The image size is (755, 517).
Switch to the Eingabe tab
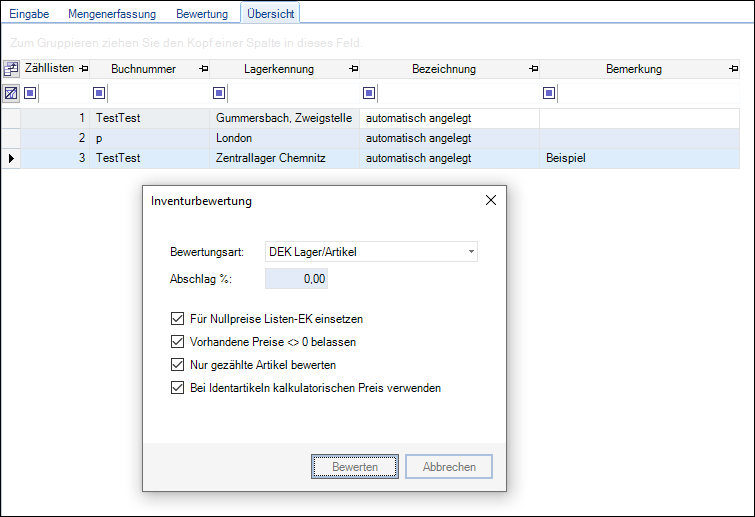point(30,14)
